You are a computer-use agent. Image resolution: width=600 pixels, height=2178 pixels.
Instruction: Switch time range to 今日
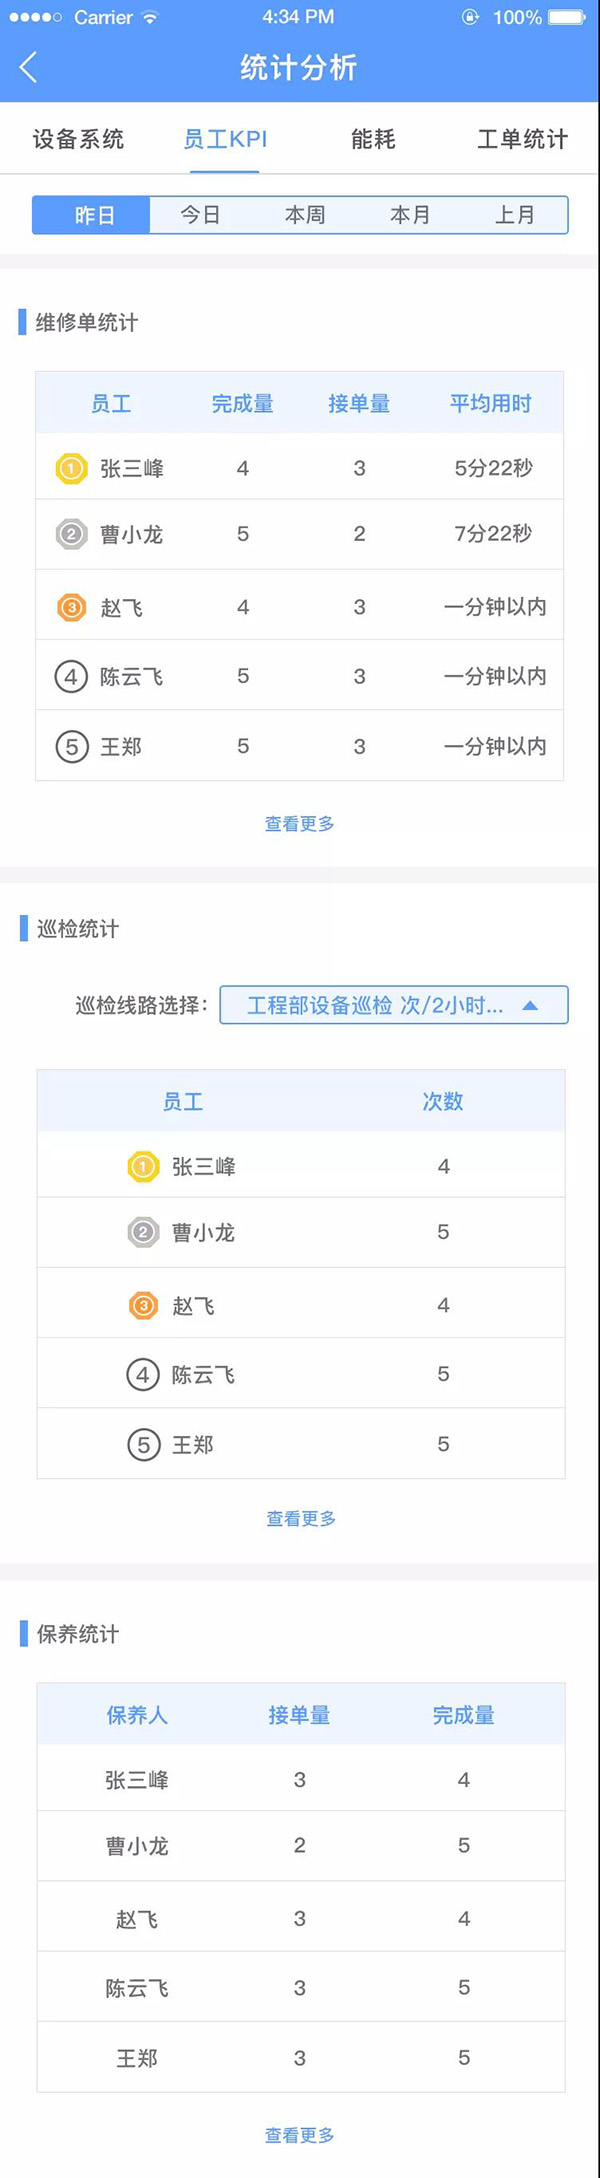tap(200, 215)
